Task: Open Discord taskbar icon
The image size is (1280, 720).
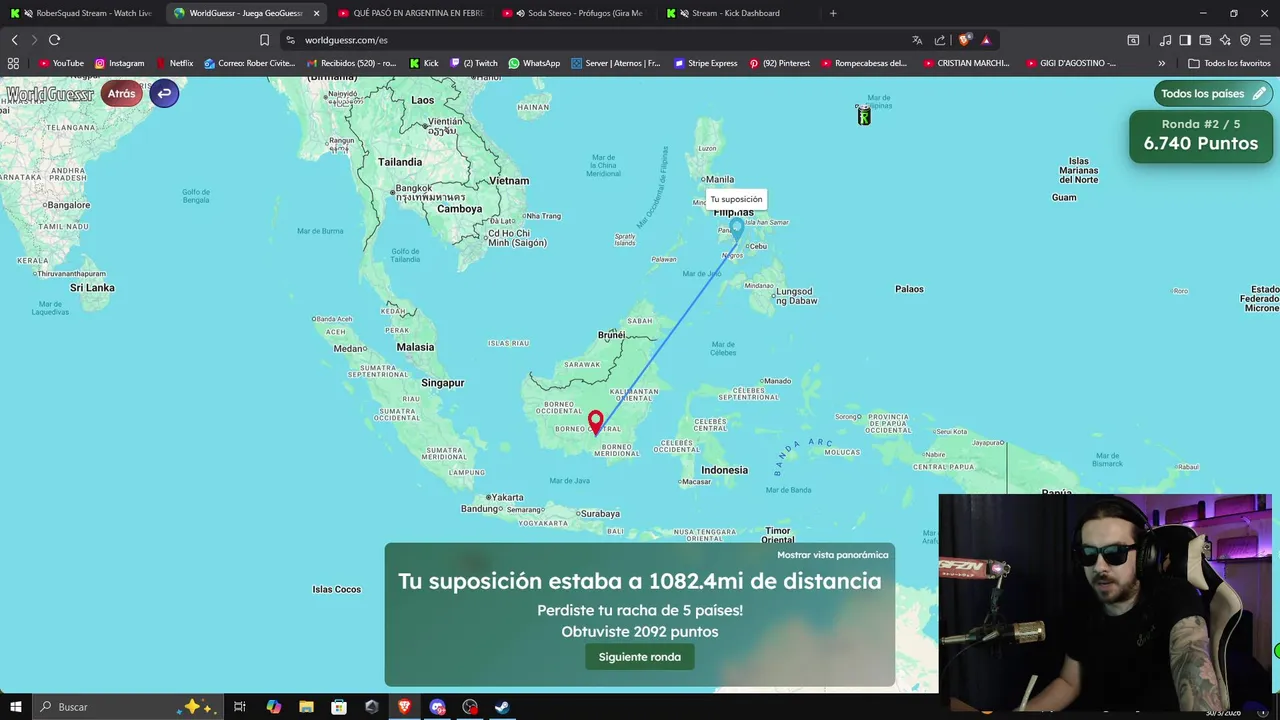Action: coord(437,707)
